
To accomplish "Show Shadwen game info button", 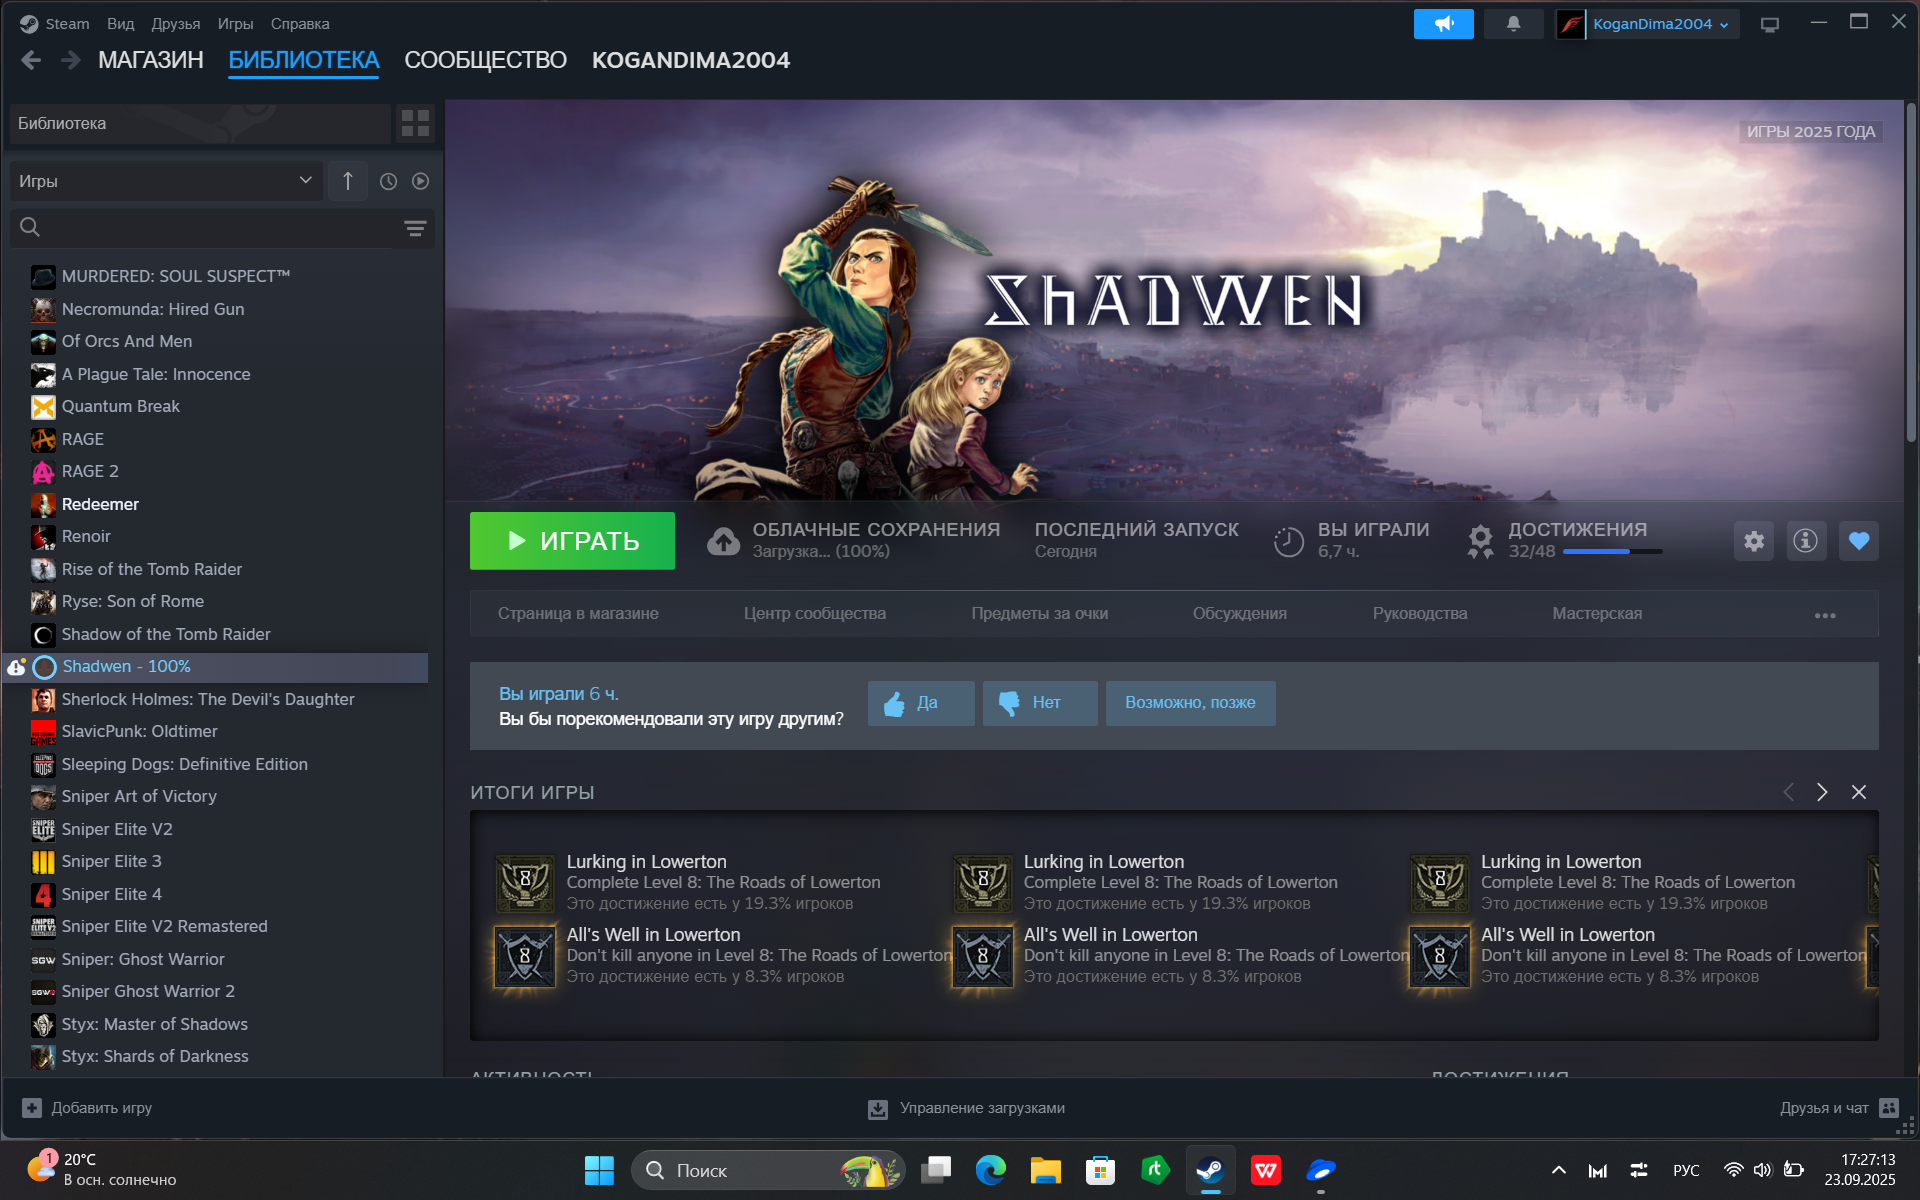I will click(x=1806, y=541).
